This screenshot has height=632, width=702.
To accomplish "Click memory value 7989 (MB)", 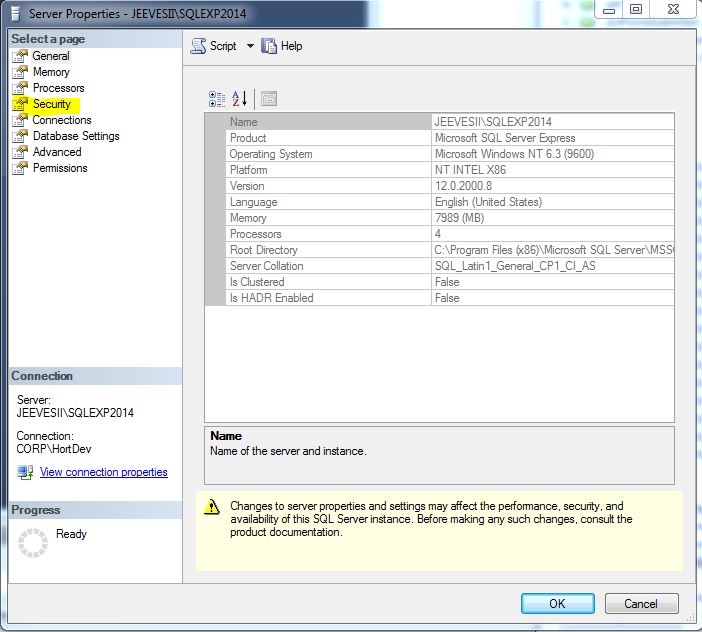I will pos(459,218).
